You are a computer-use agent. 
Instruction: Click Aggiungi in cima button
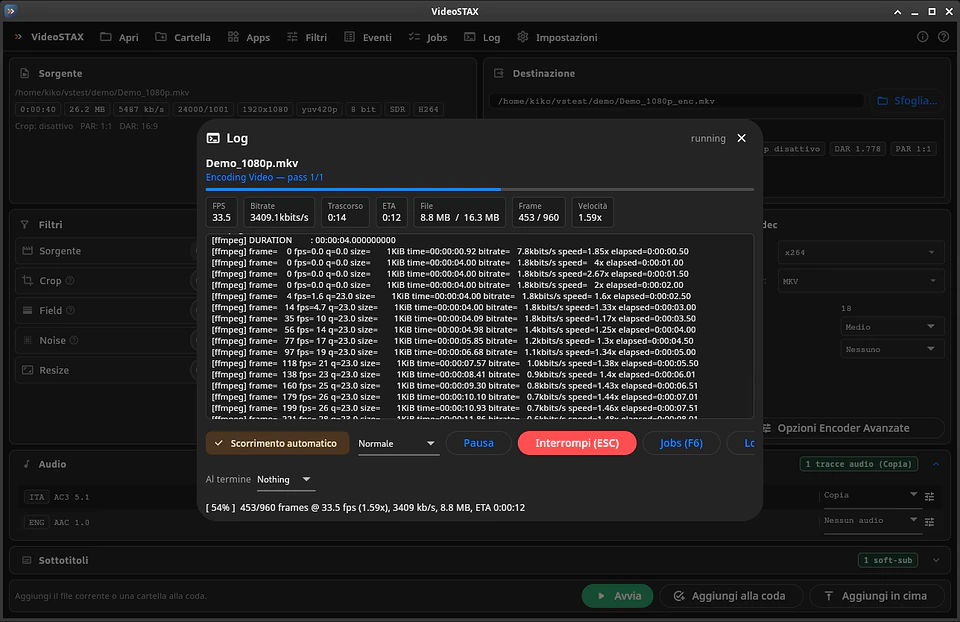pyautogui.click(x=877, y=596)
